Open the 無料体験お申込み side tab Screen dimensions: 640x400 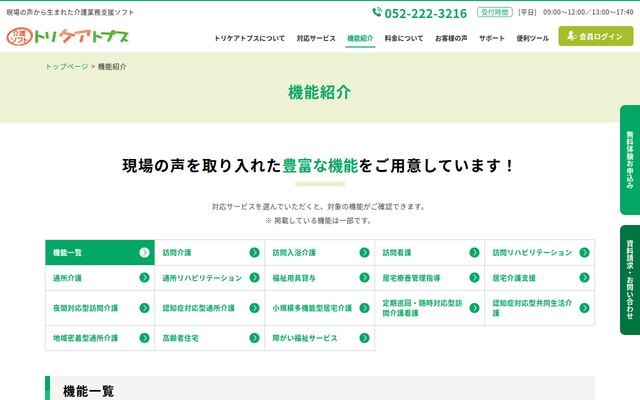630,160
